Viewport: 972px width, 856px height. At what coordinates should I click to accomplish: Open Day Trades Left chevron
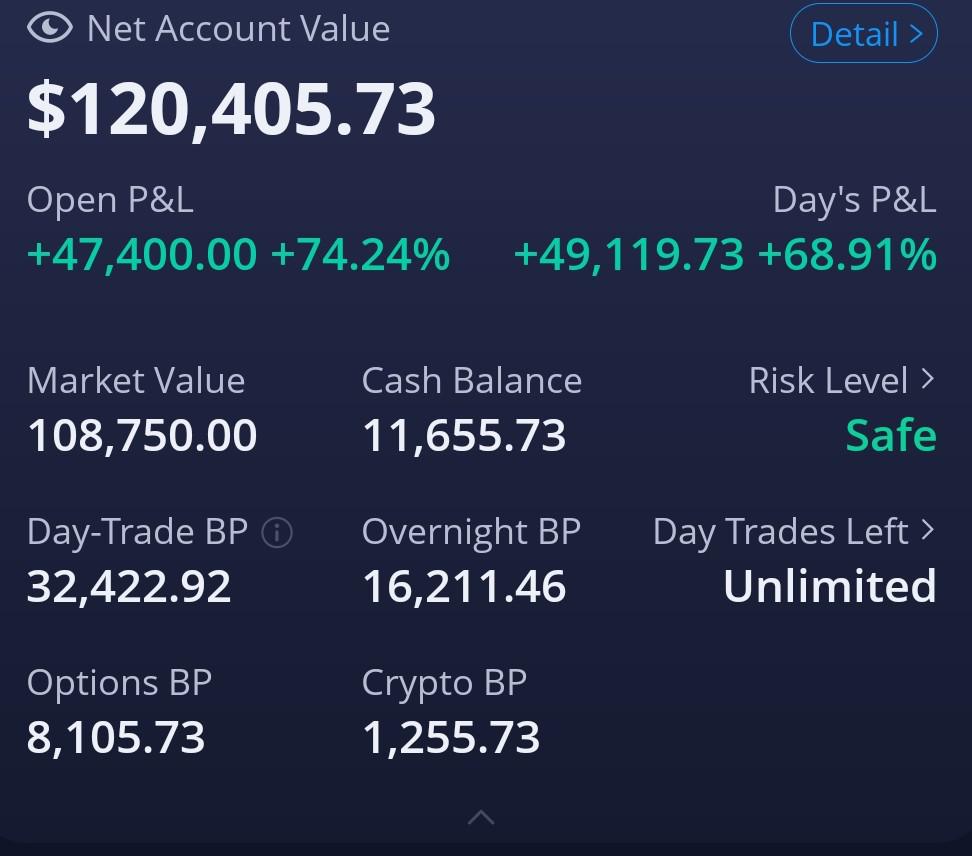(x=927, y=530)
